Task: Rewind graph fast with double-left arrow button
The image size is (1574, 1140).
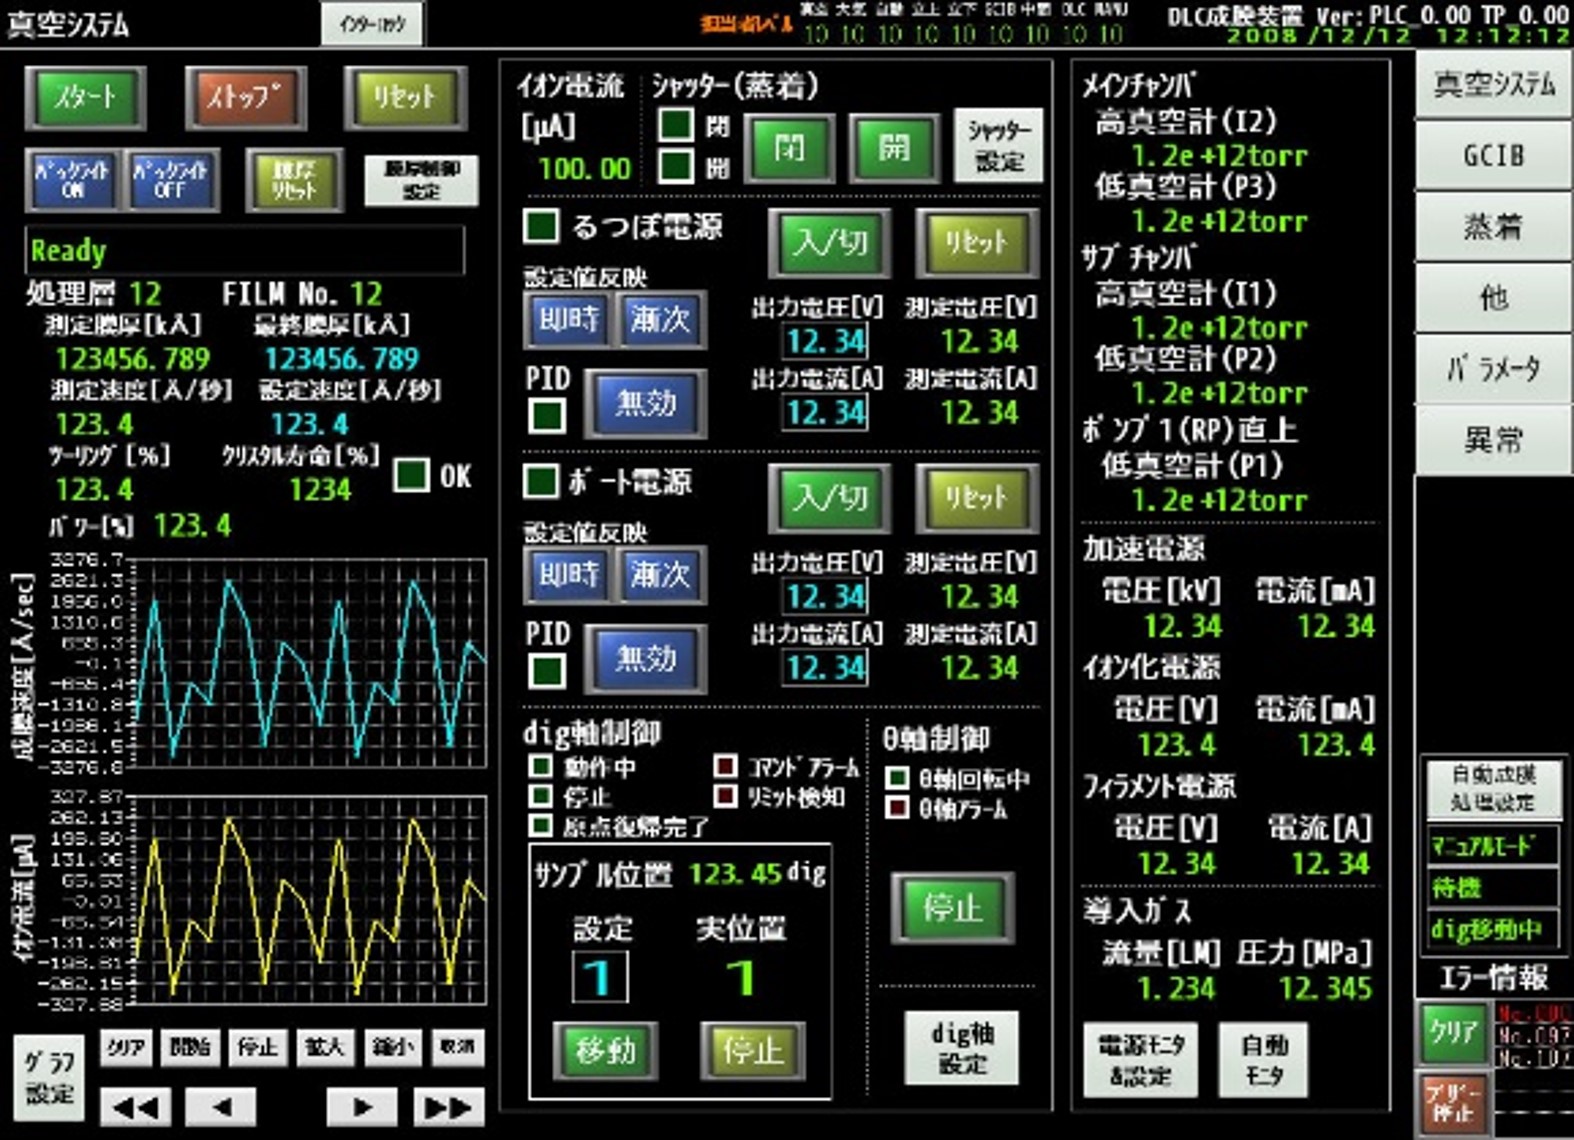Action: click(136, 1107)
